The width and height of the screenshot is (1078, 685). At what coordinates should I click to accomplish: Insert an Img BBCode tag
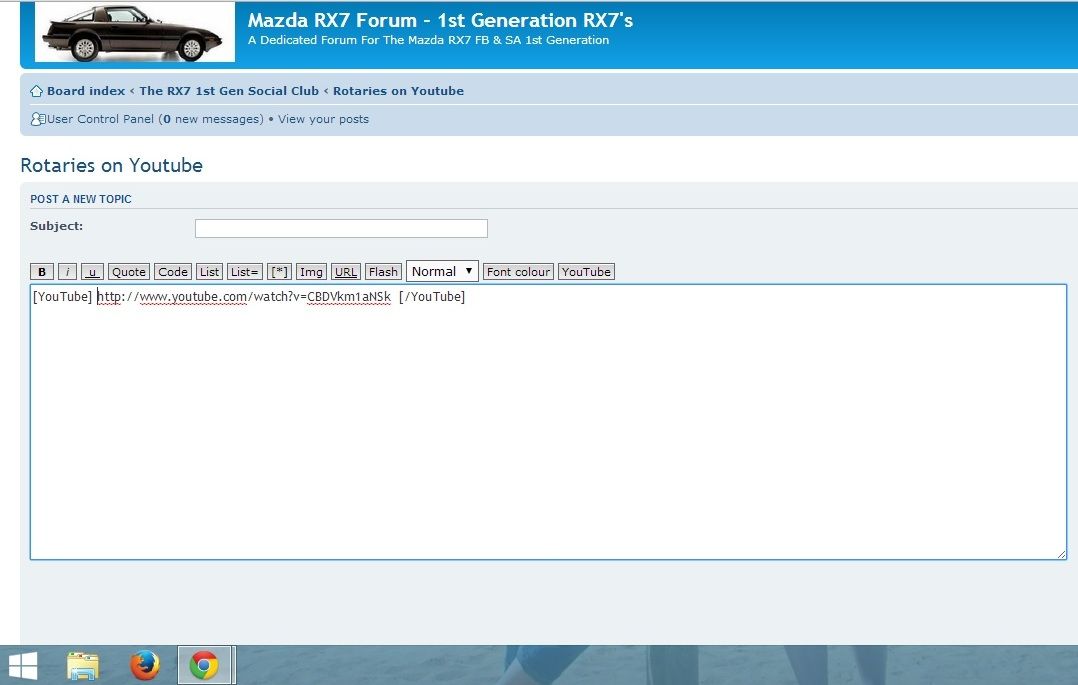(x=311, y=272)
